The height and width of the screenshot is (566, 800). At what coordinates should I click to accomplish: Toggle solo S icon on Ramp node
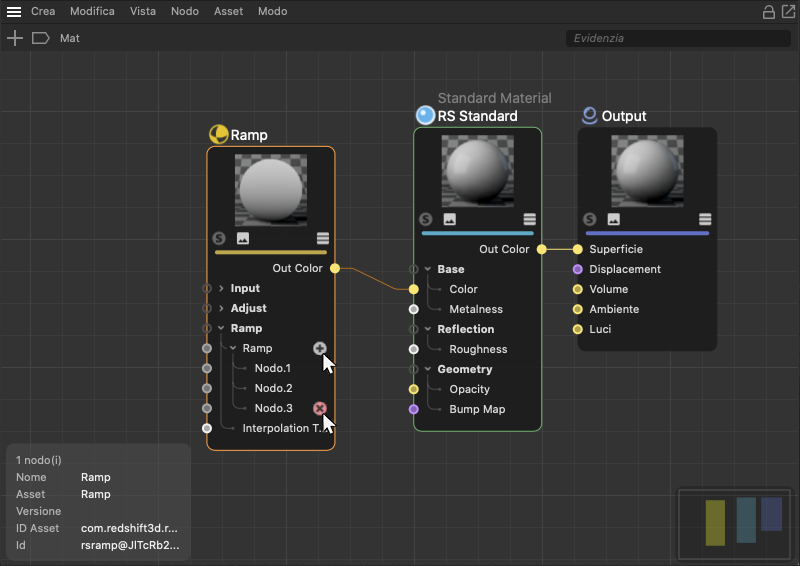[x=219, y=238]
